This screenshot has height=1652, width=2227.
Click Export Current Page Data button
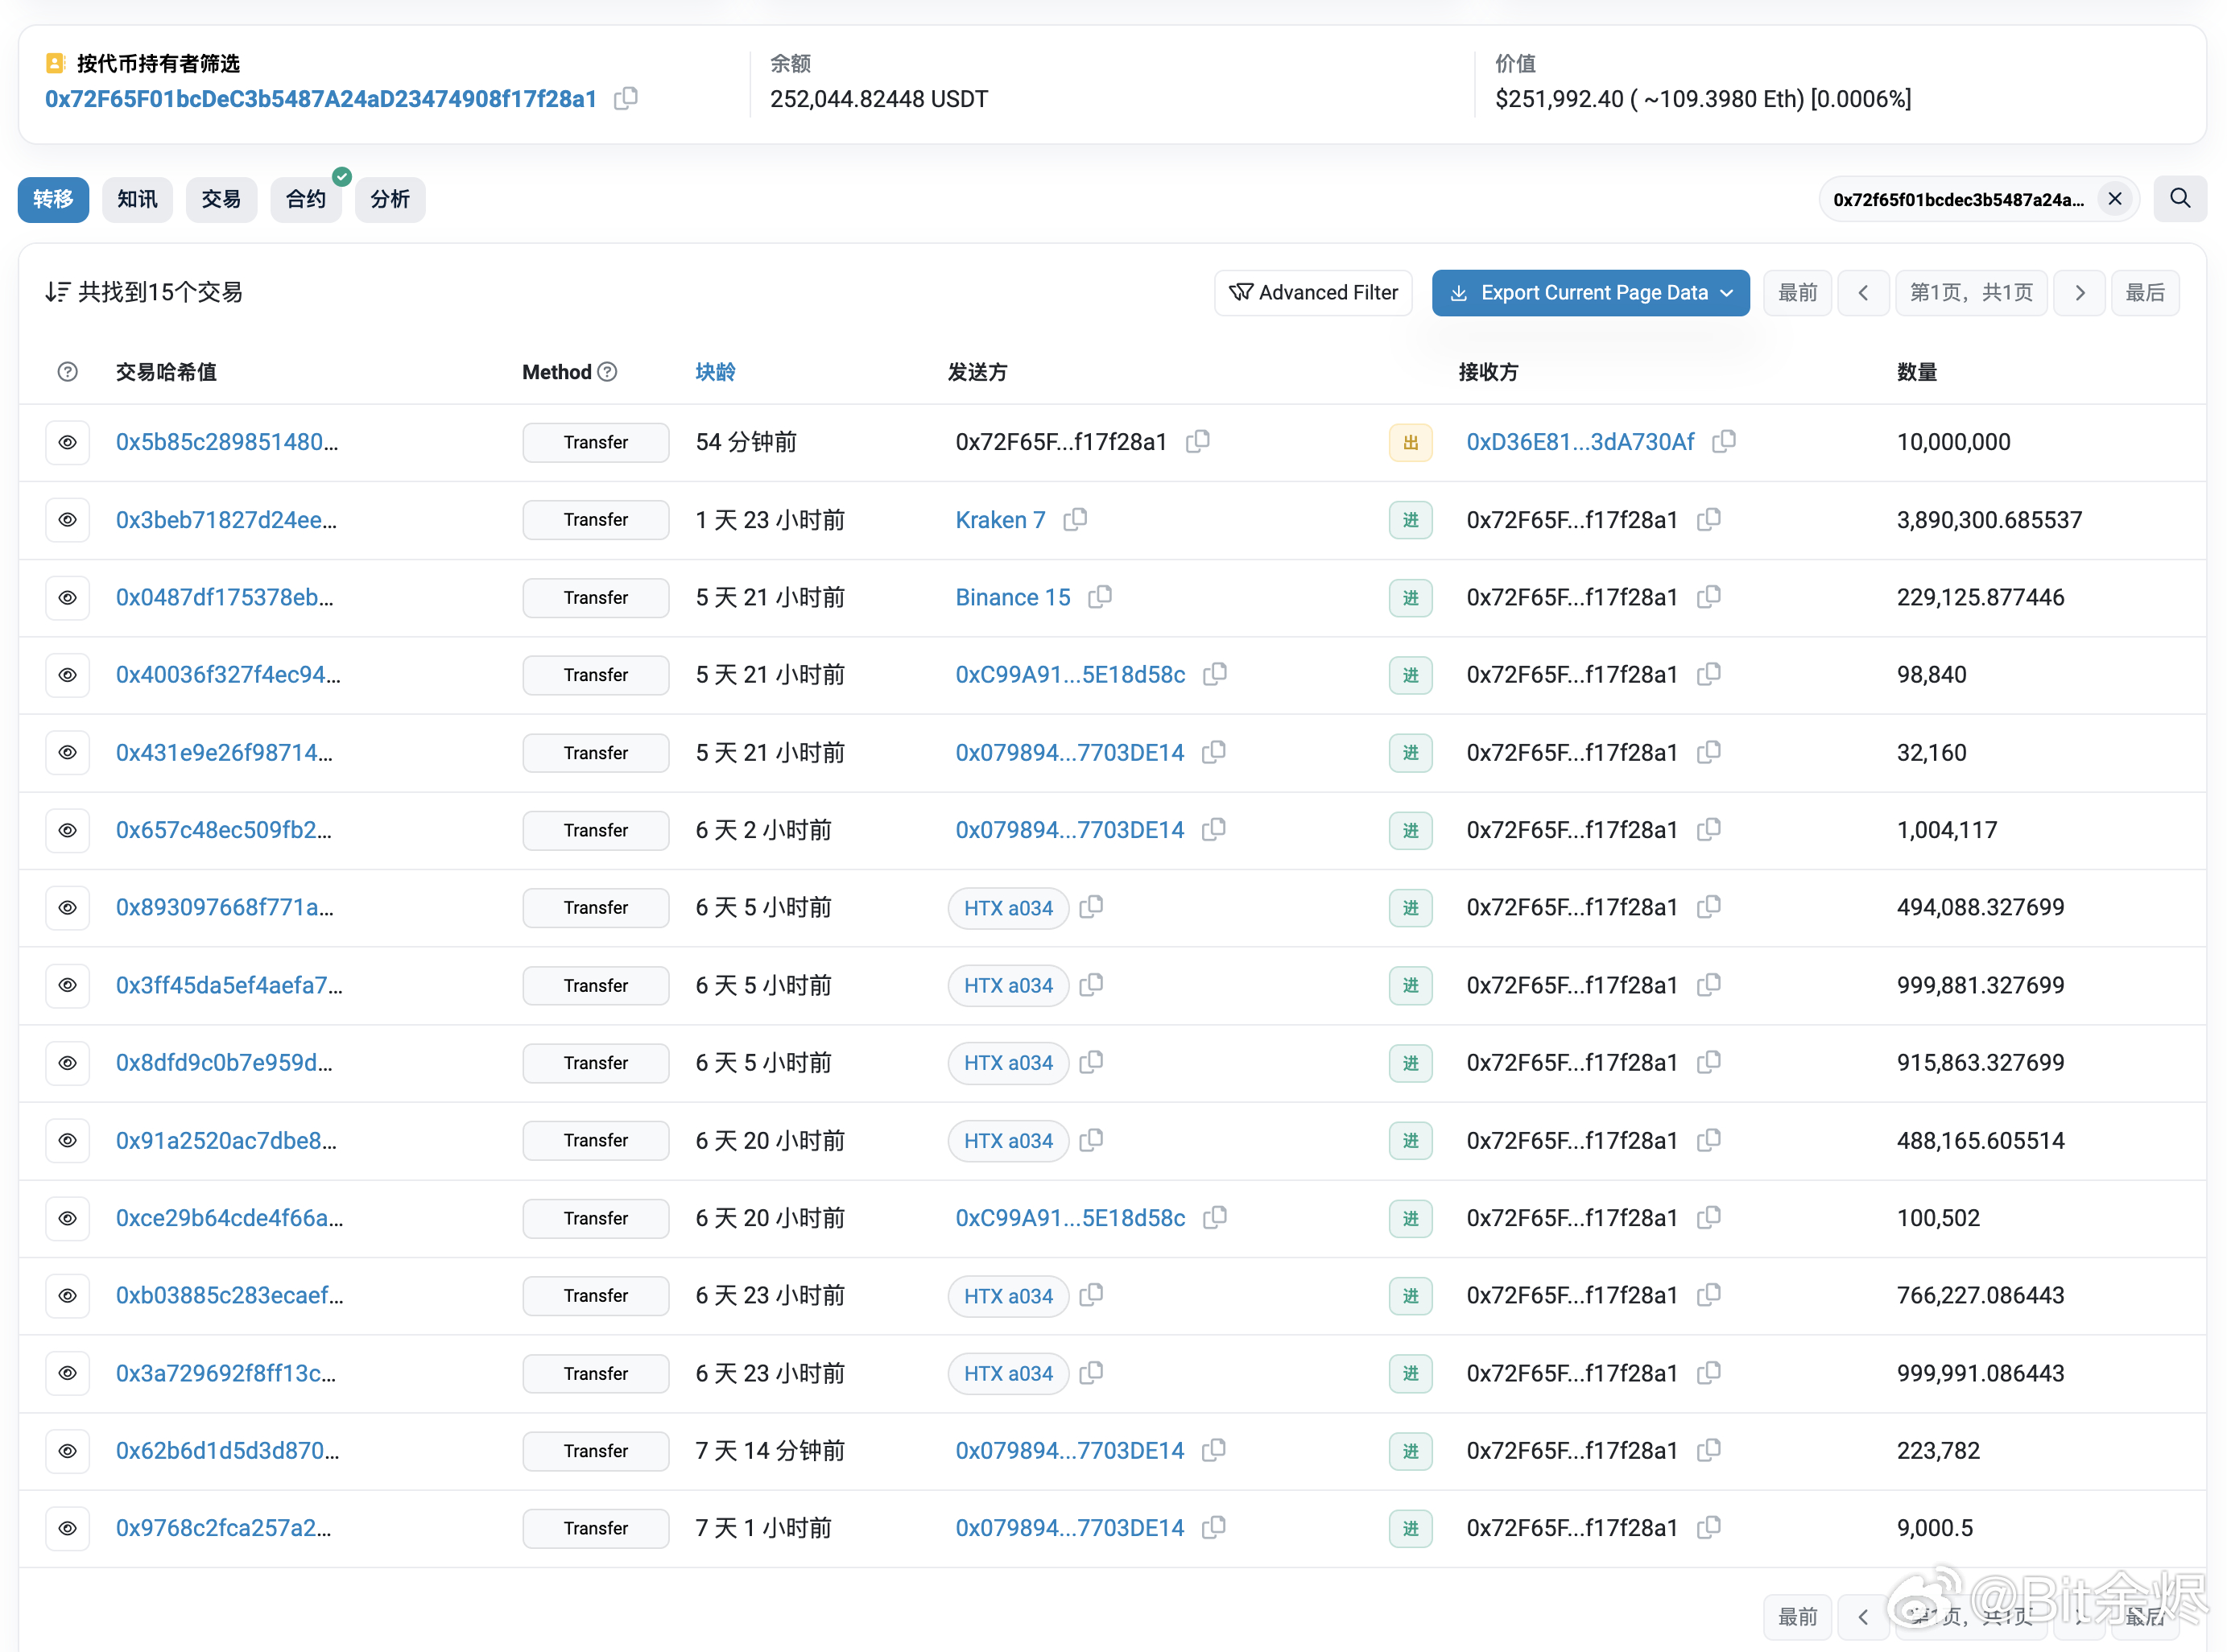[1590, 291]
